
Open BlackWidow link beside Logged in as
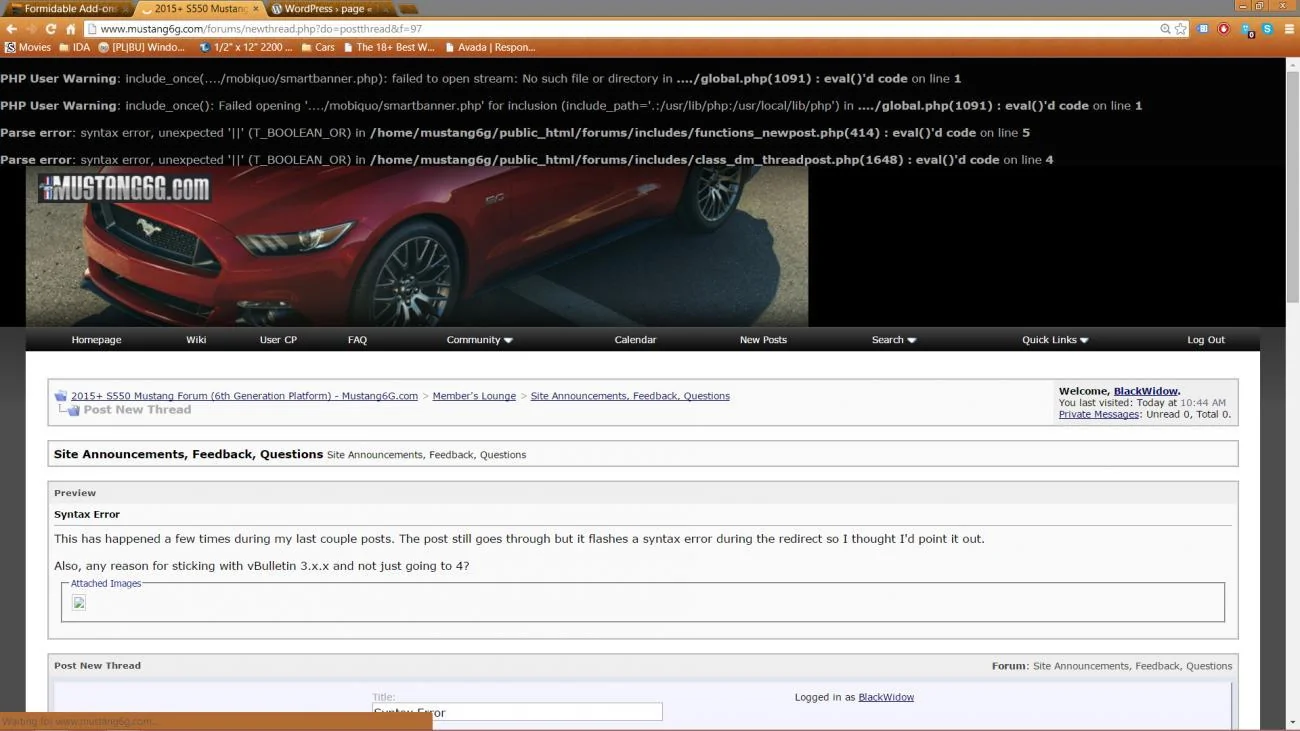pyautogui.click(x=886, y=697)
